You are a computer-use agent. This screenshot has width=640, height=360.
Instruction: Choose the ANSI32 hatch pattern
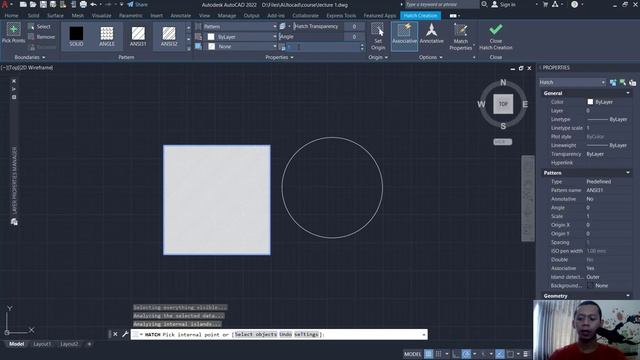point(169,36)
